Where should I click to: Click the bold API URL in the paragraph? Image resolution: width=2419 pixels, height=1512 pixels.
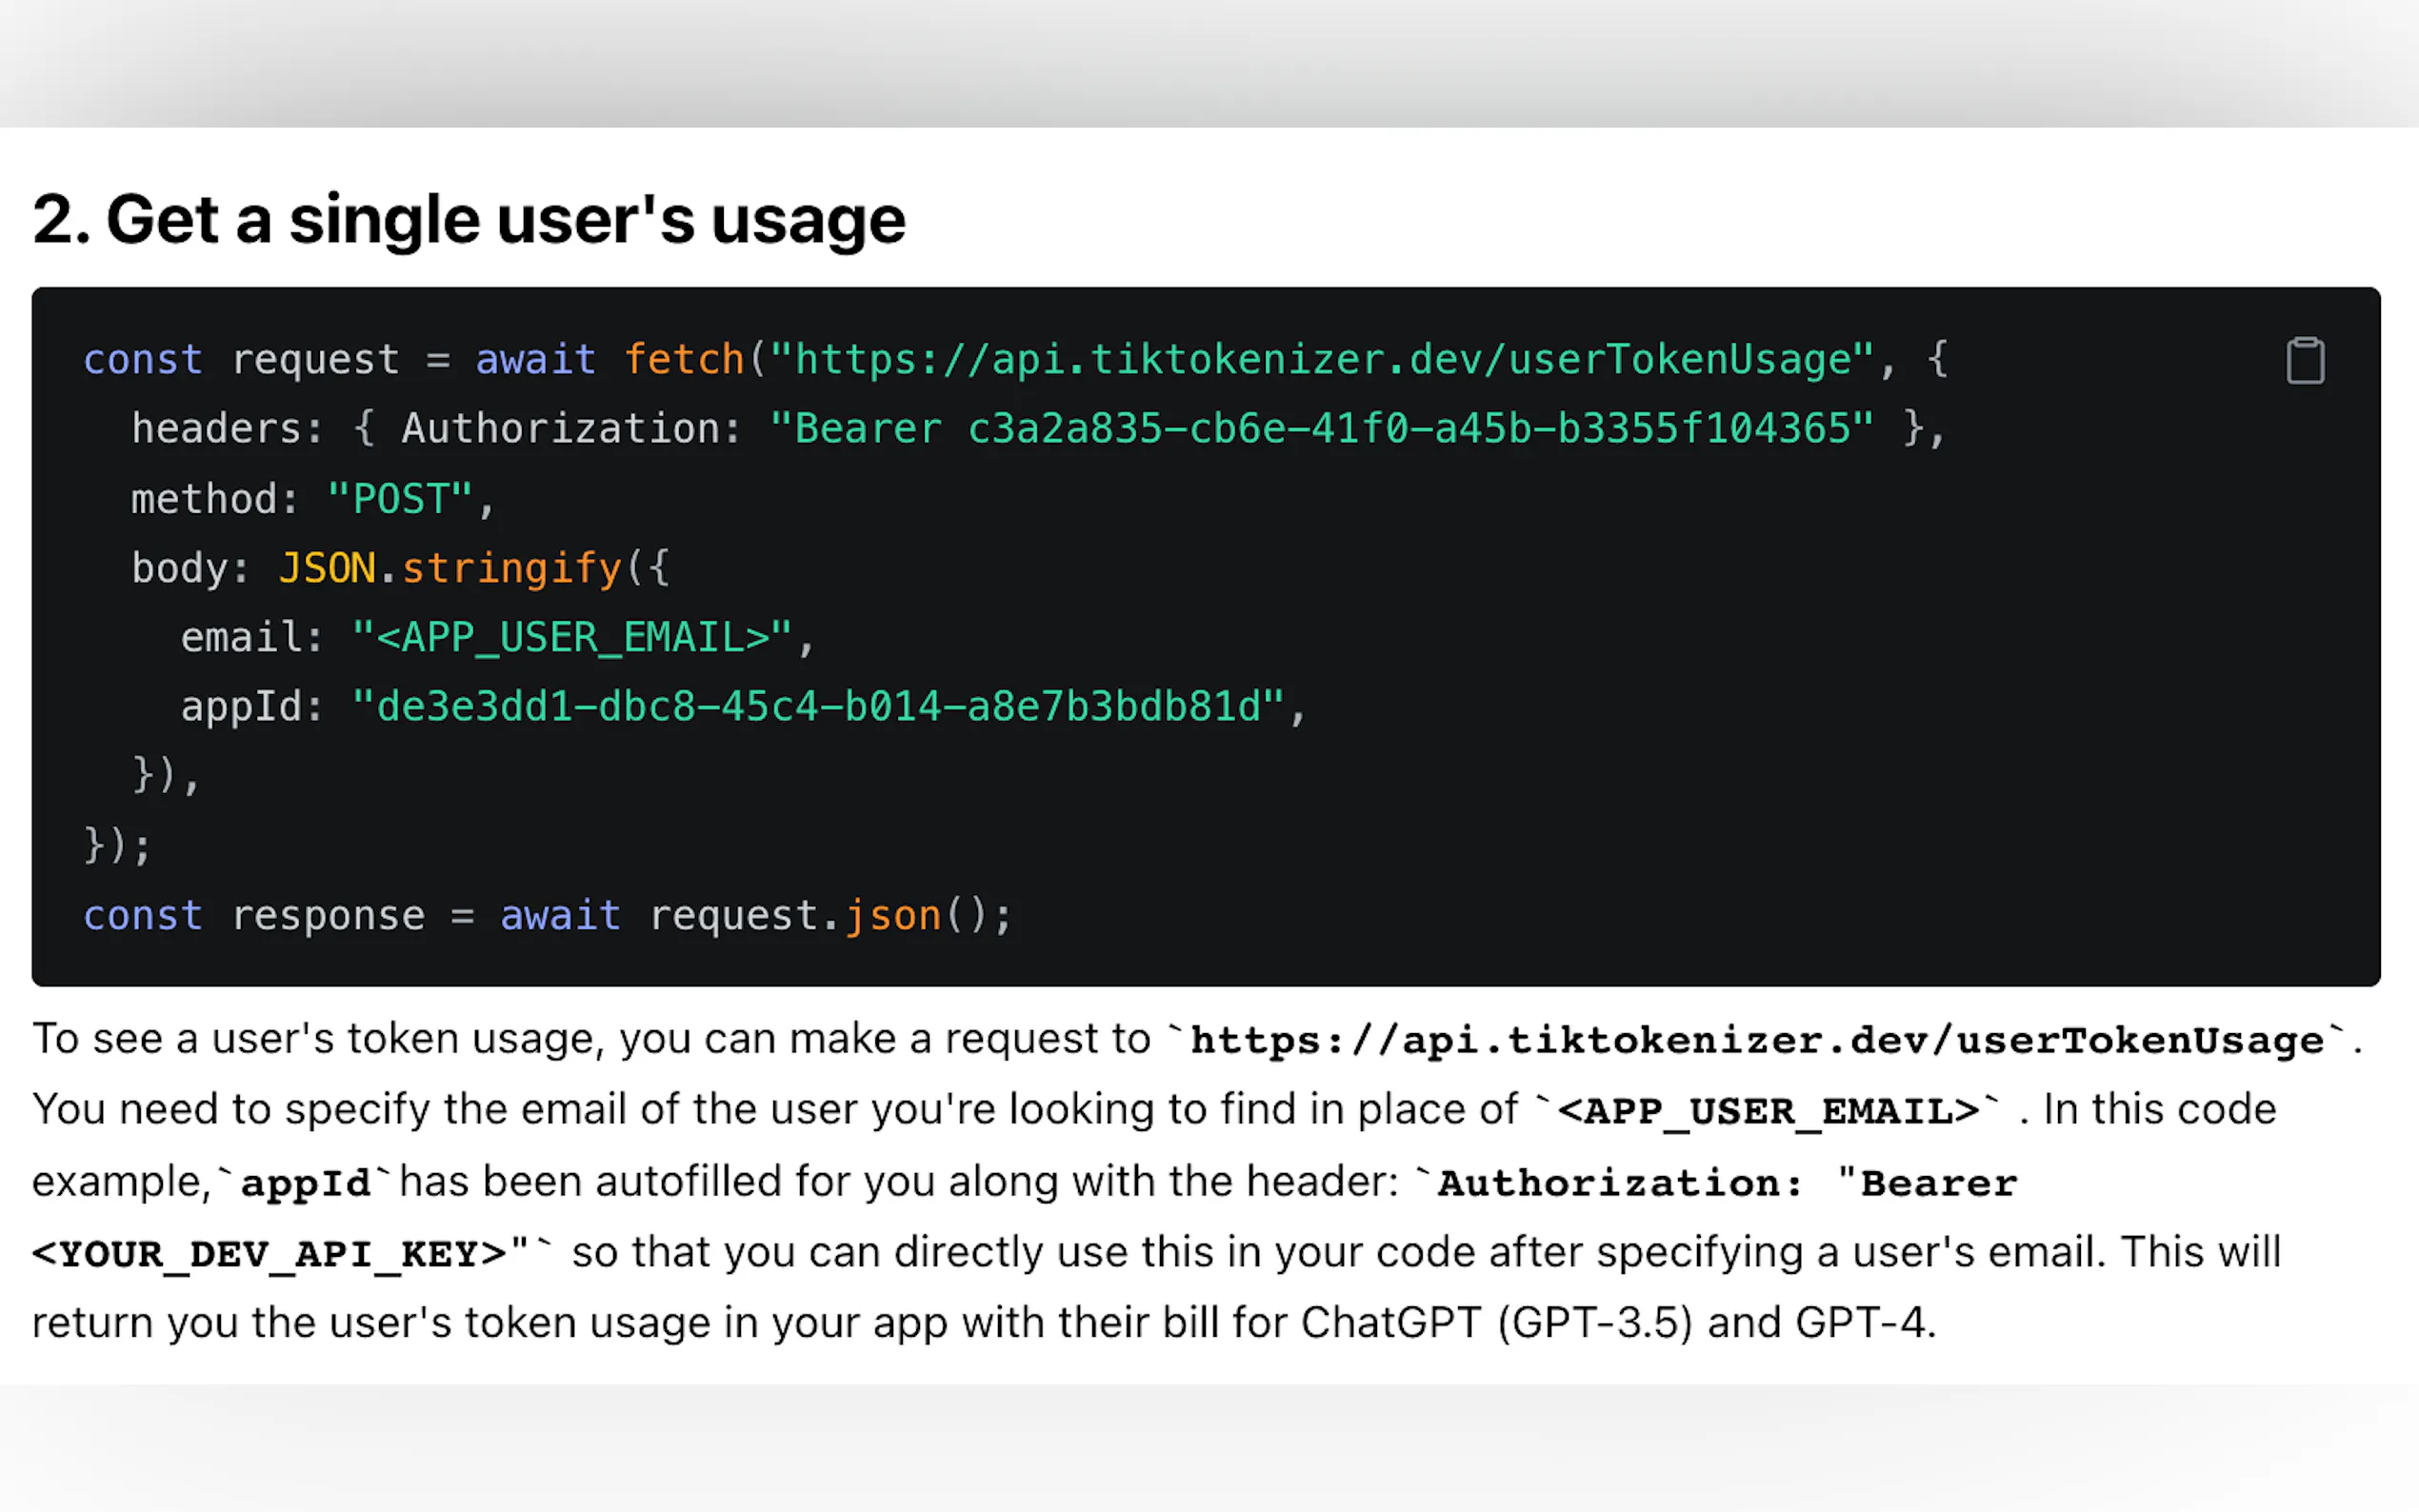pyautogui.click(x=1756, y=1040)
